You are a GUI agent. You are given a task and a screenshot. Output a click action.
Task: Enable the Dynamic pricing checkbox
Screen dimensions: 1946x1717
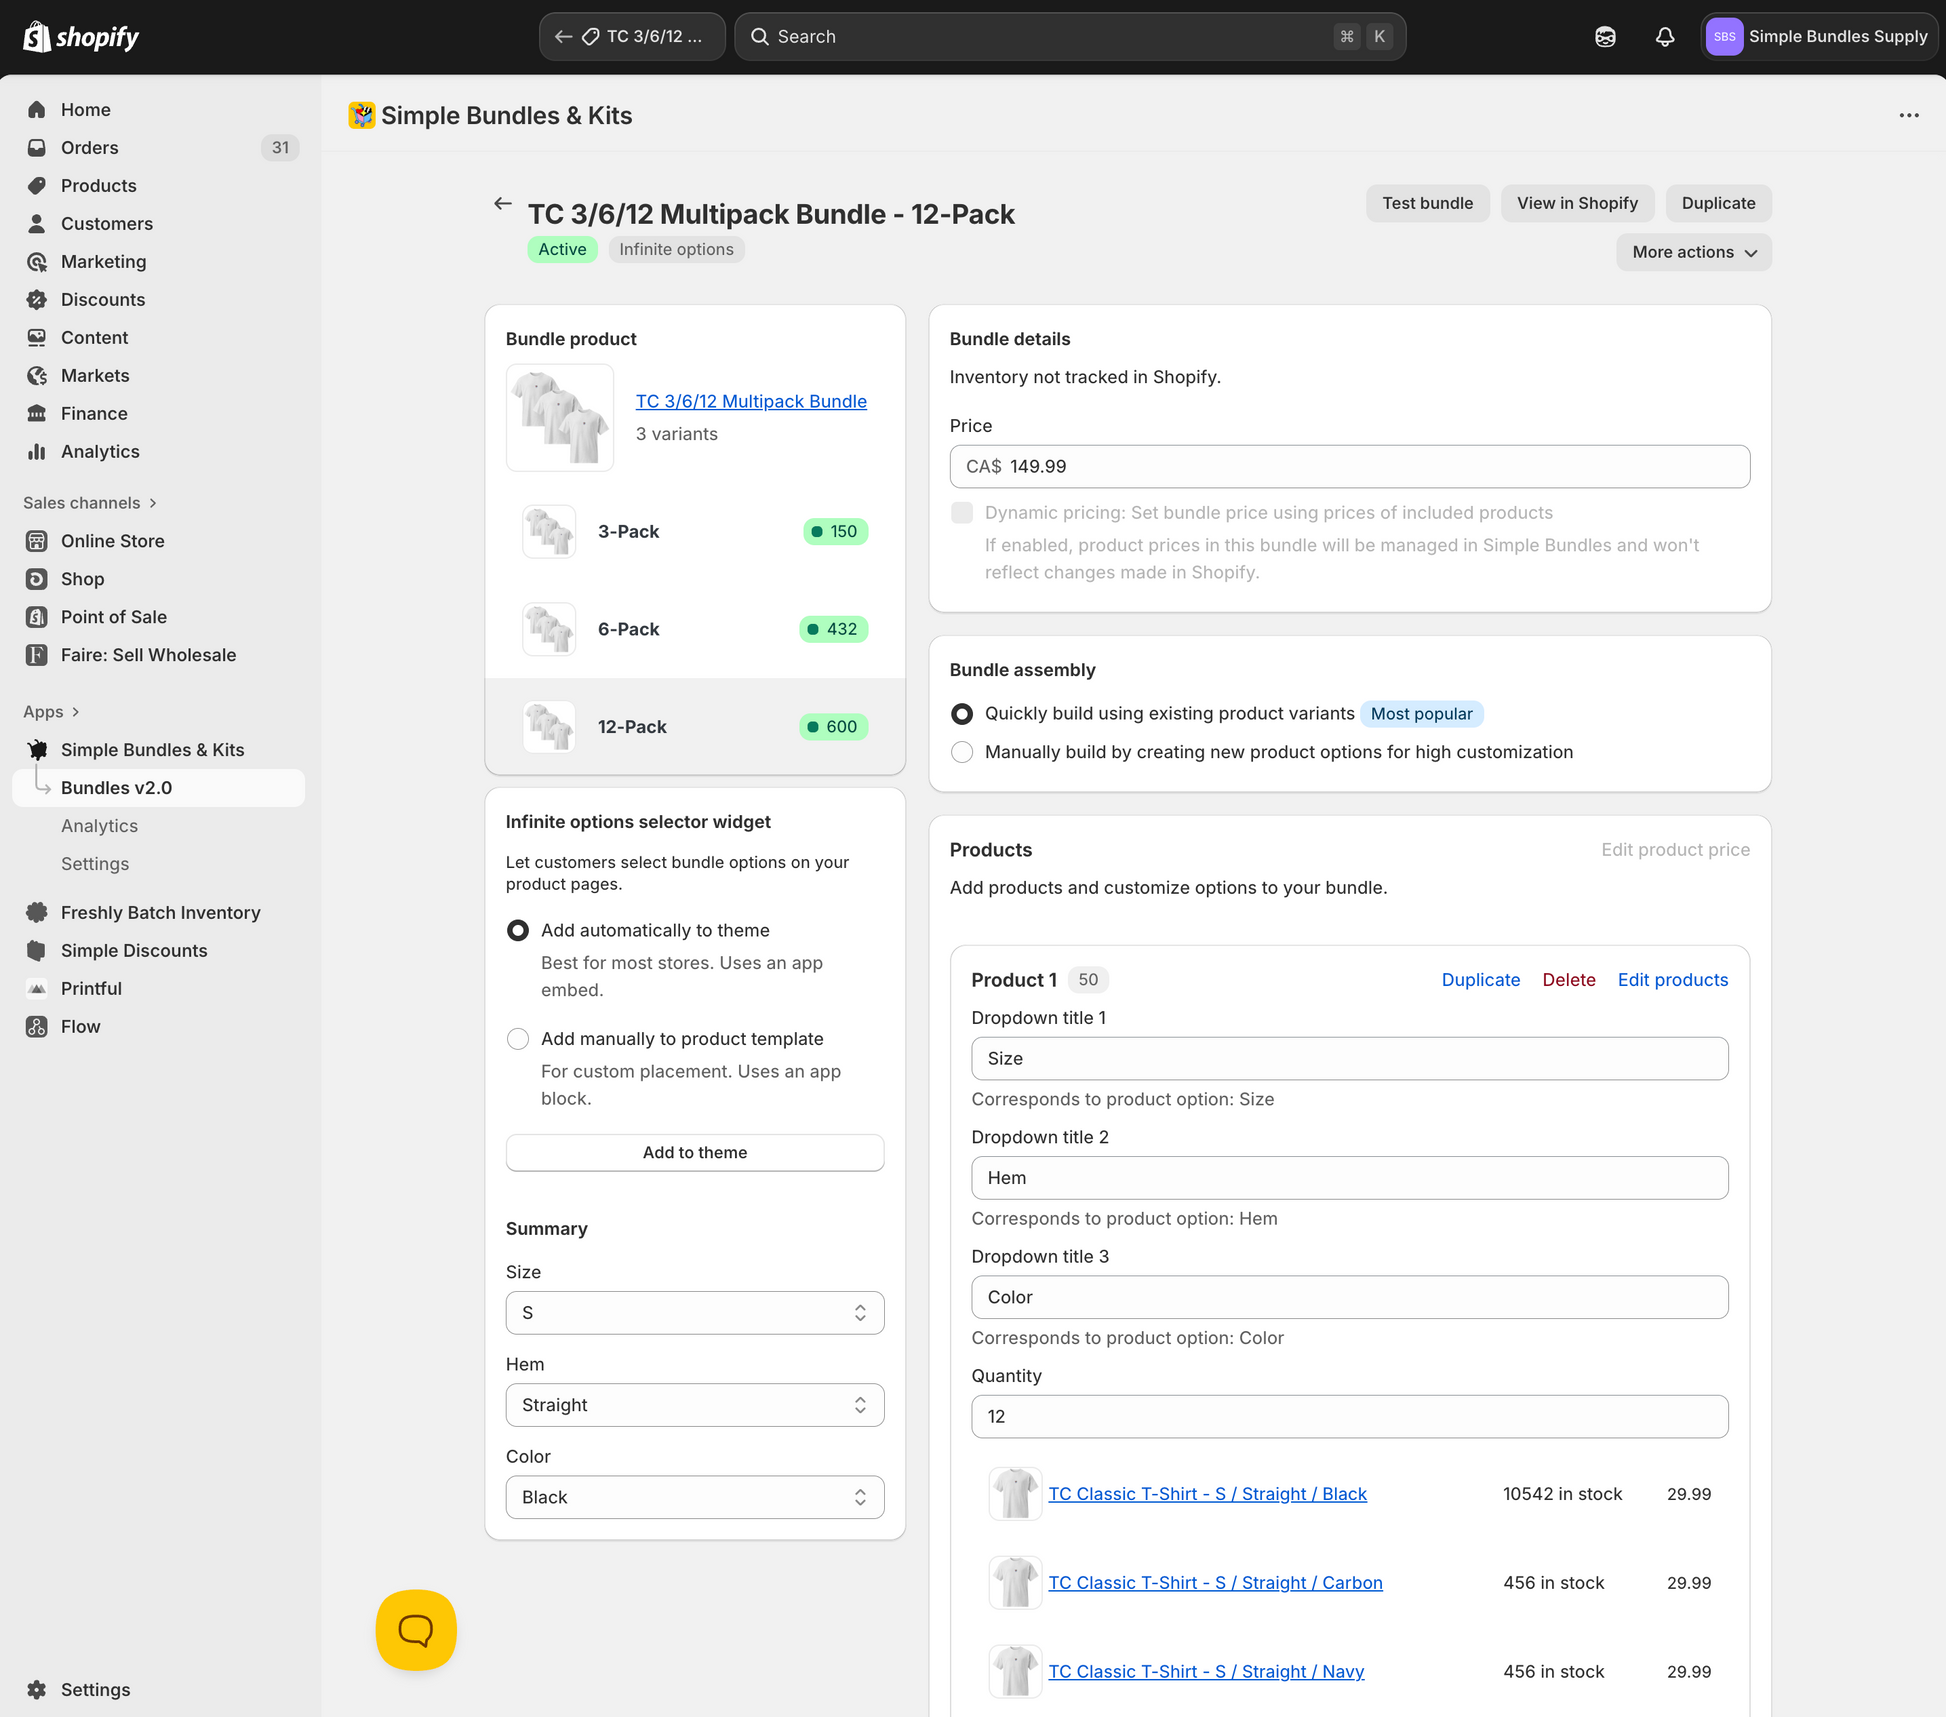point(962,513)
